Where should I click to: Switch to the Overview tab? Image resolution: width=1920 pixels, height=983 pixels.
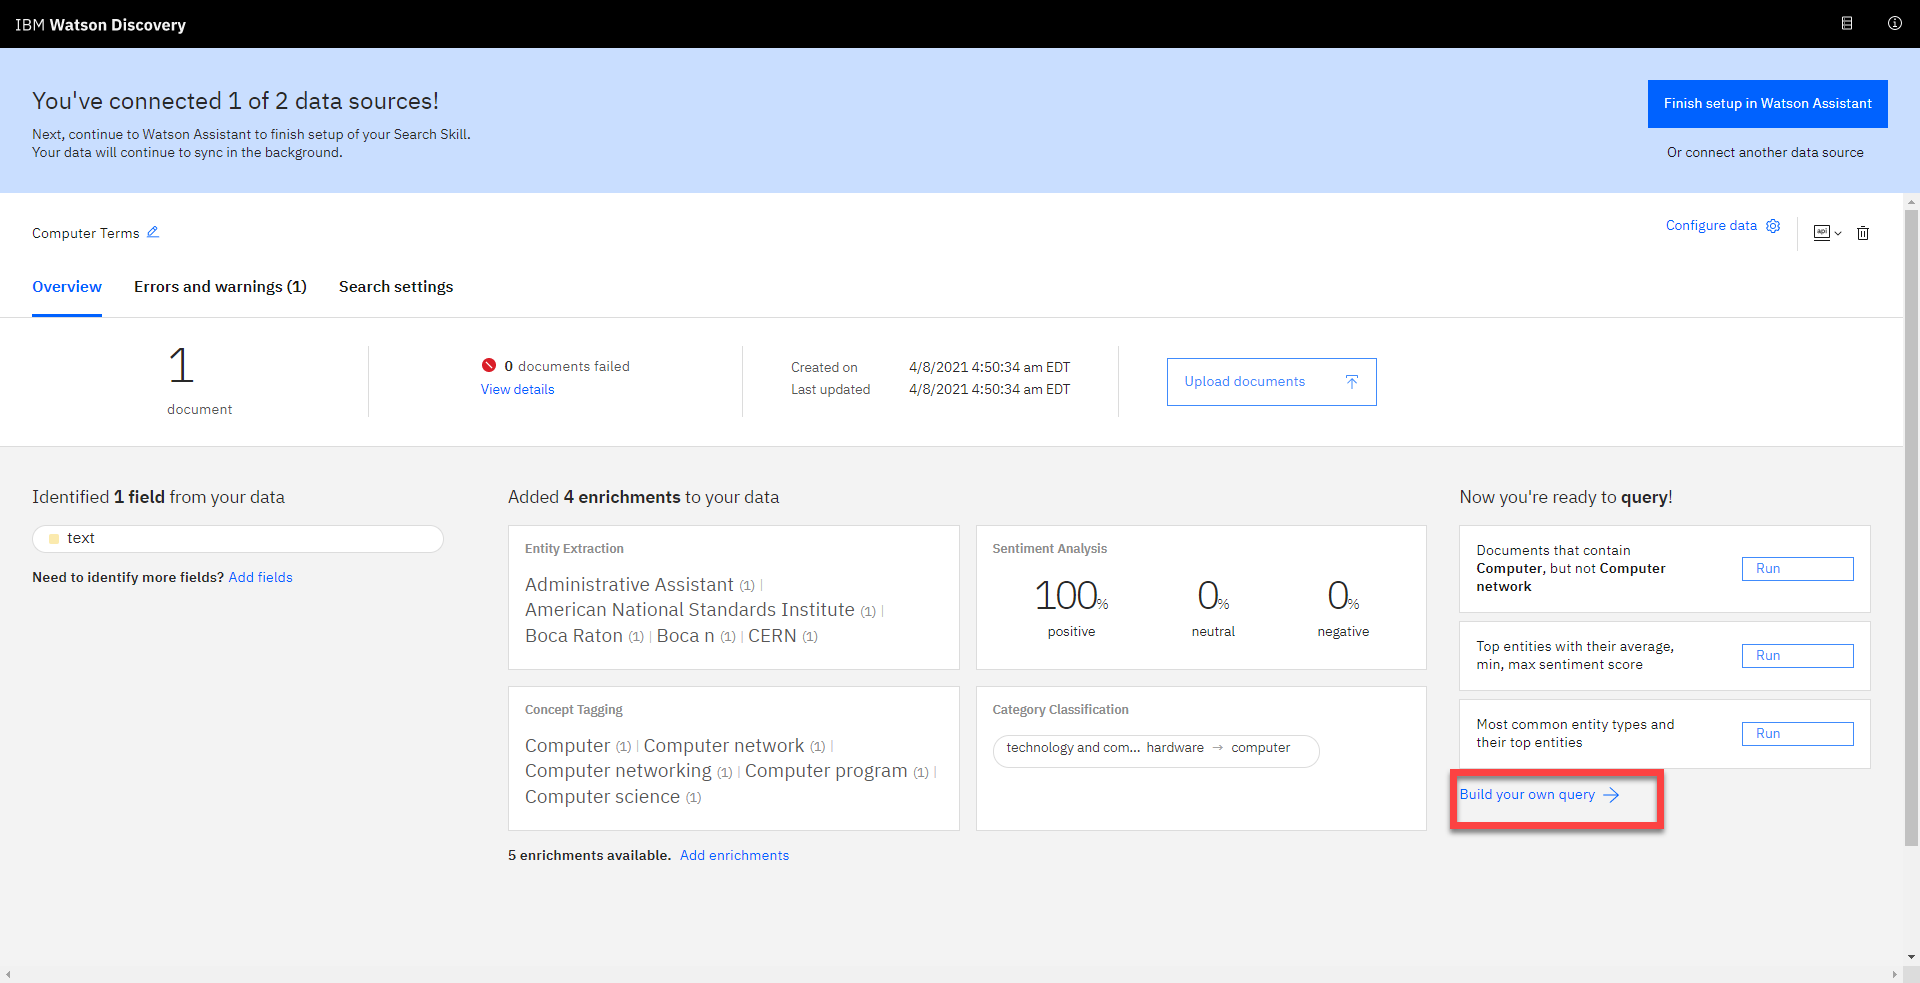[67, 287]
